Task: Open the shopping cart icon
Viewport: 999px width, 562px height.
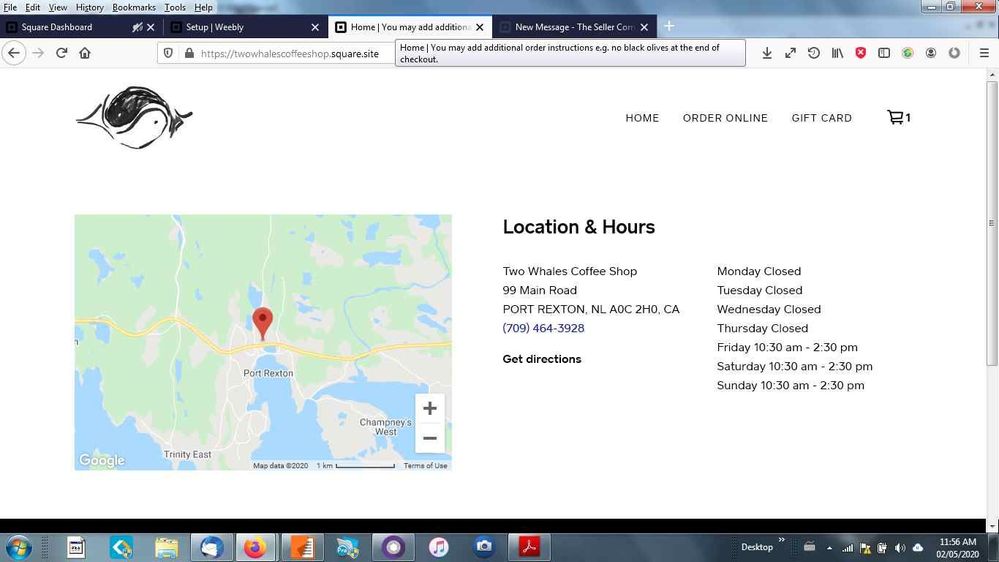Action: [897, 118]
